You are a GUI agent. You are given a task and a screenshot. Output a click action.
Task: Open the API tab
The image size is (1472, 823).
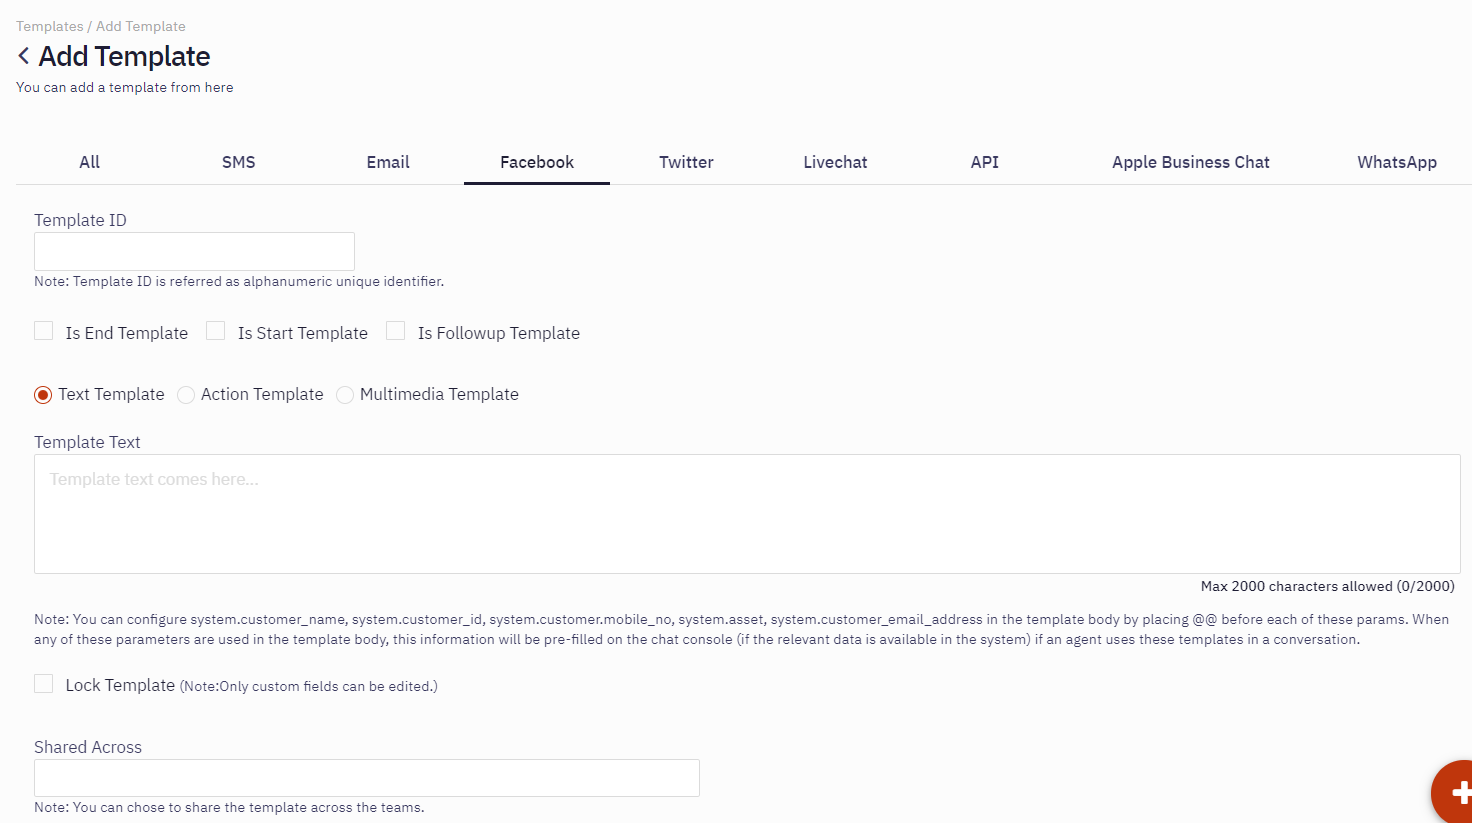click(x=985, y=162)
